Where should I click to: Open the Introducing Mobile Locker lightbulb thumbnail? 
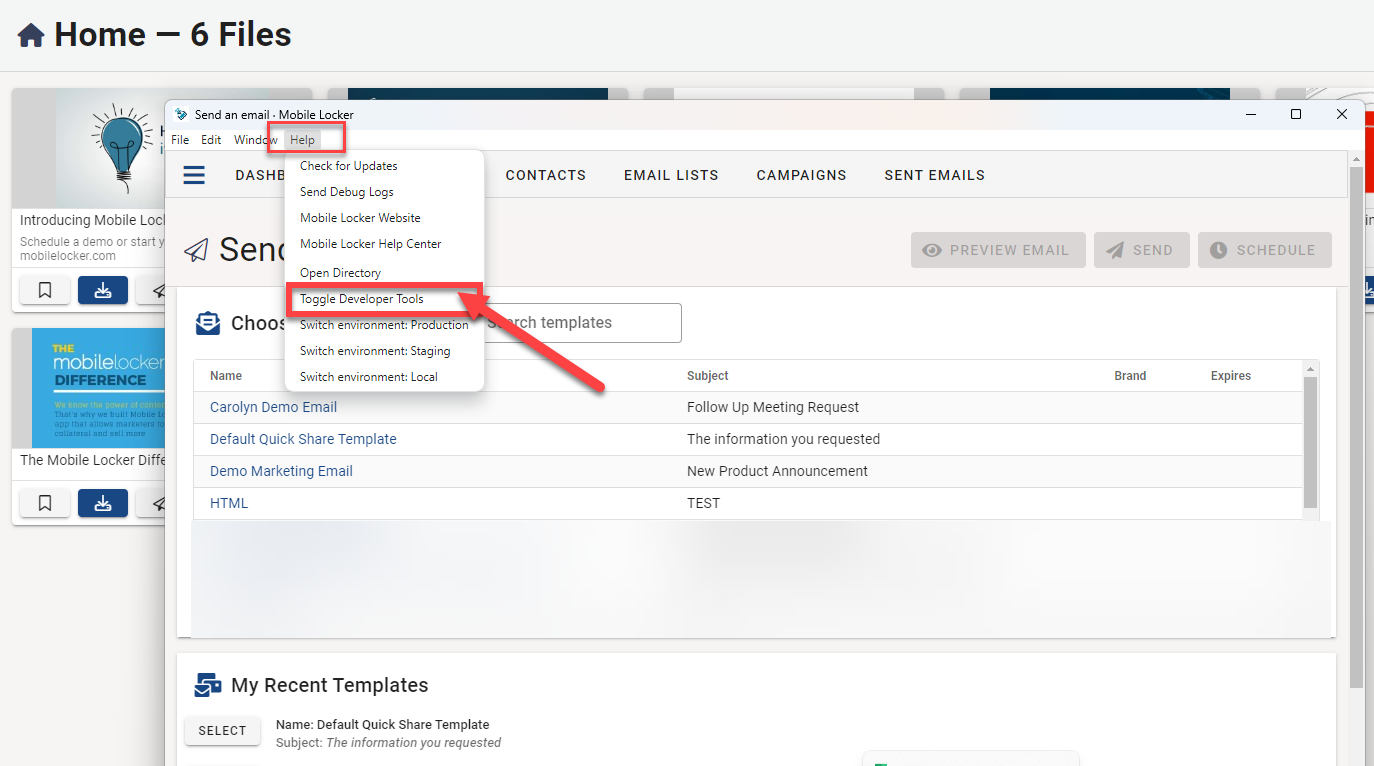(110, 148)
